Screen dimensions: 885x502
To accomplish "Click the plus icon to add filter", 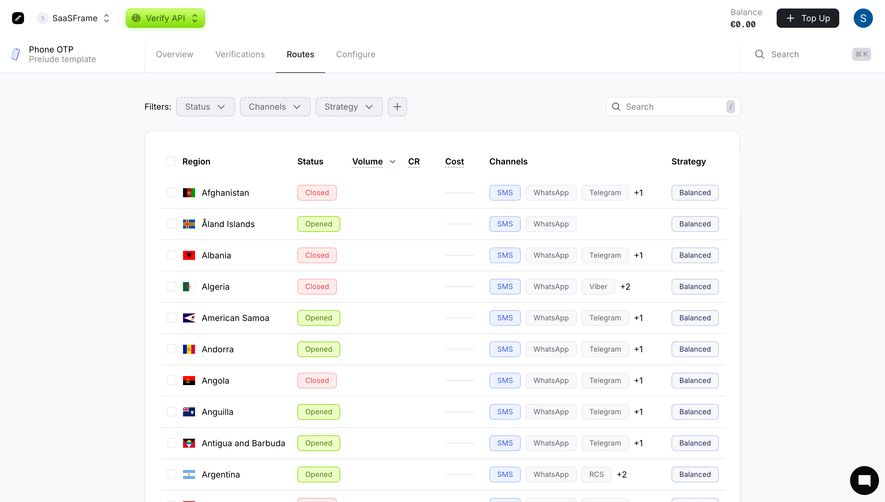I will (x=397, y=107).
